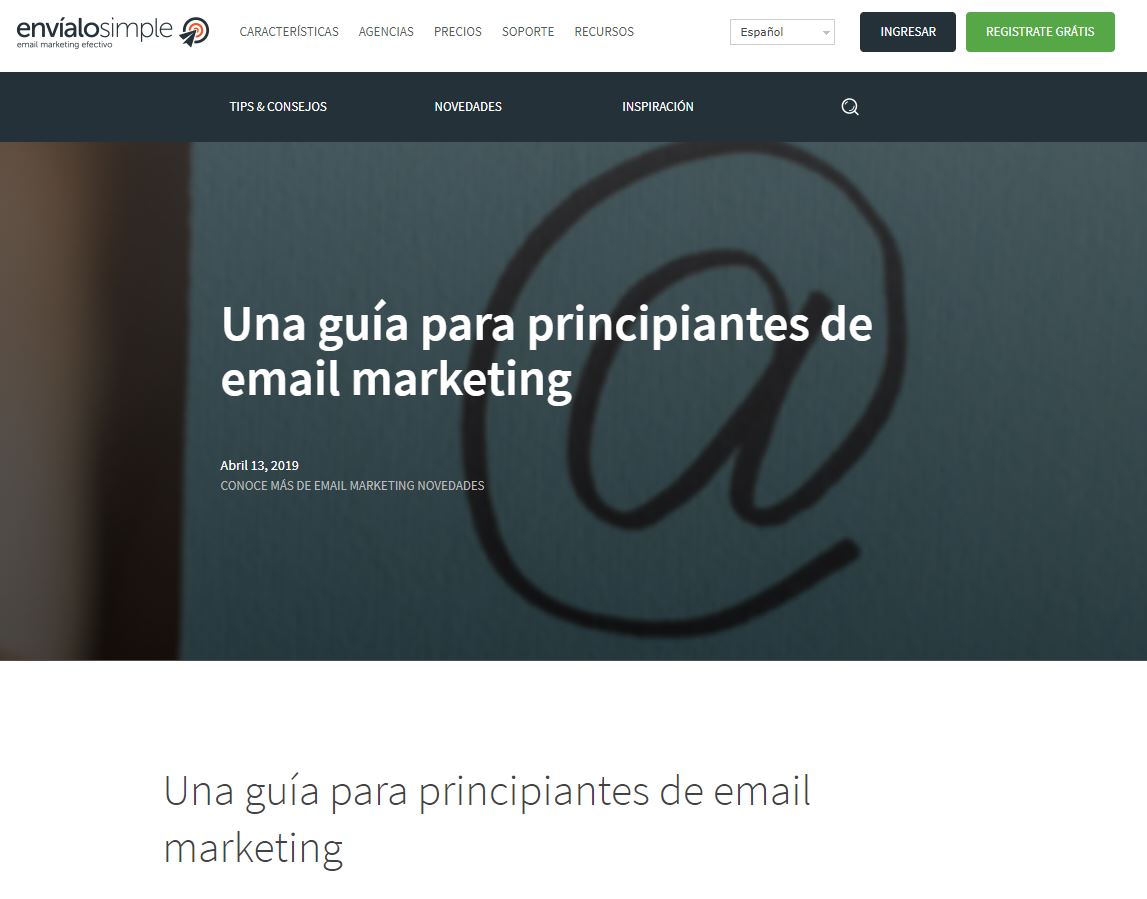This screenshot has height=899, width=1147.
Task: Follow the Conoce más de email marketing link
Action: click(317, 486)
